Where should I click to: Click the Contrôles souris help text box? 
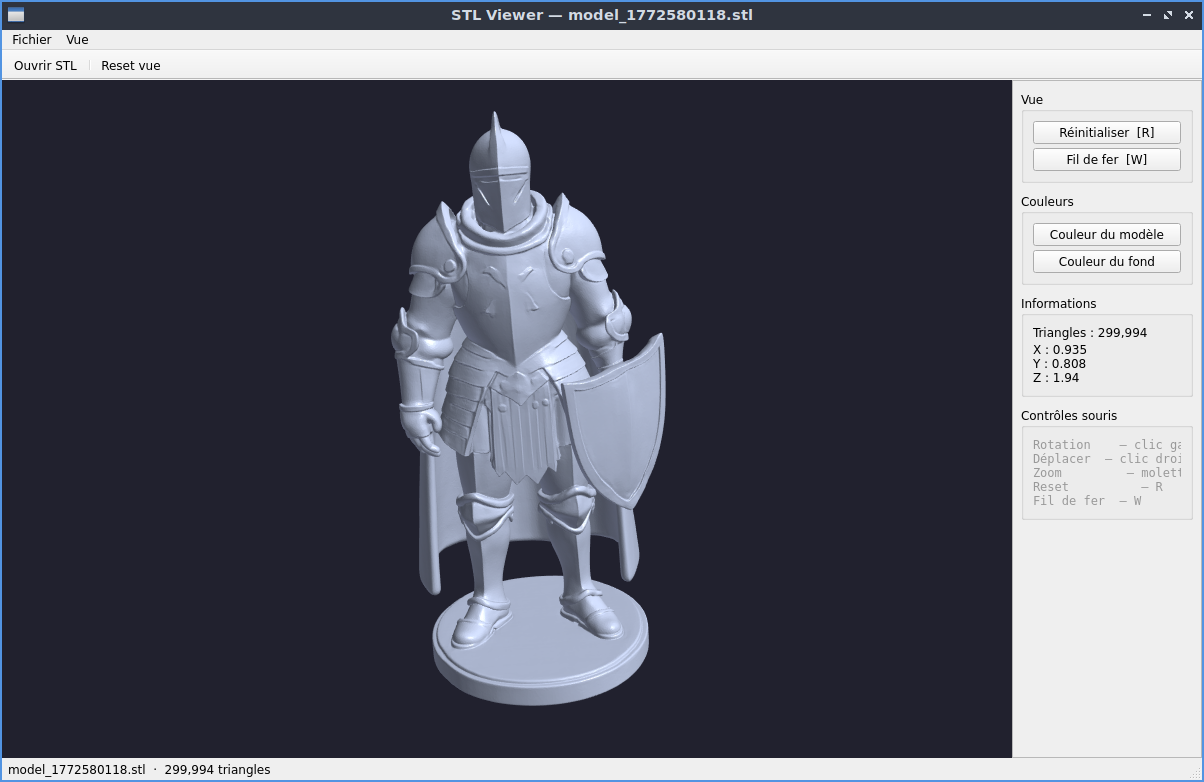coord(1107,473)
